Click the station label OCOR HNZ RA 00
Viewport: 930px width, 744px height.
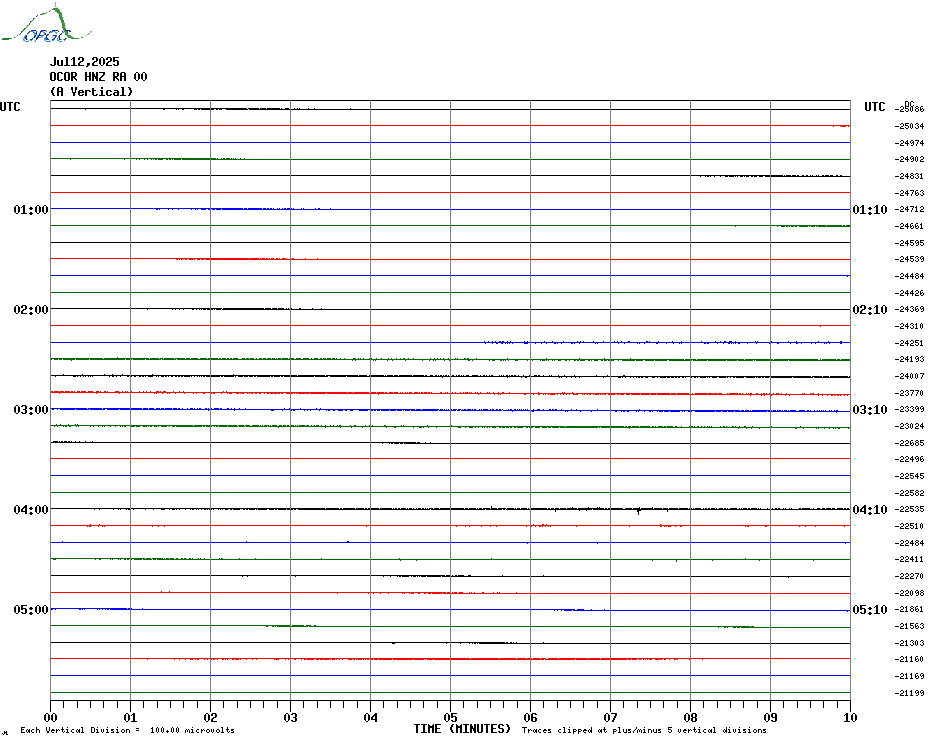pyautogui.click(x=98, y=77)
